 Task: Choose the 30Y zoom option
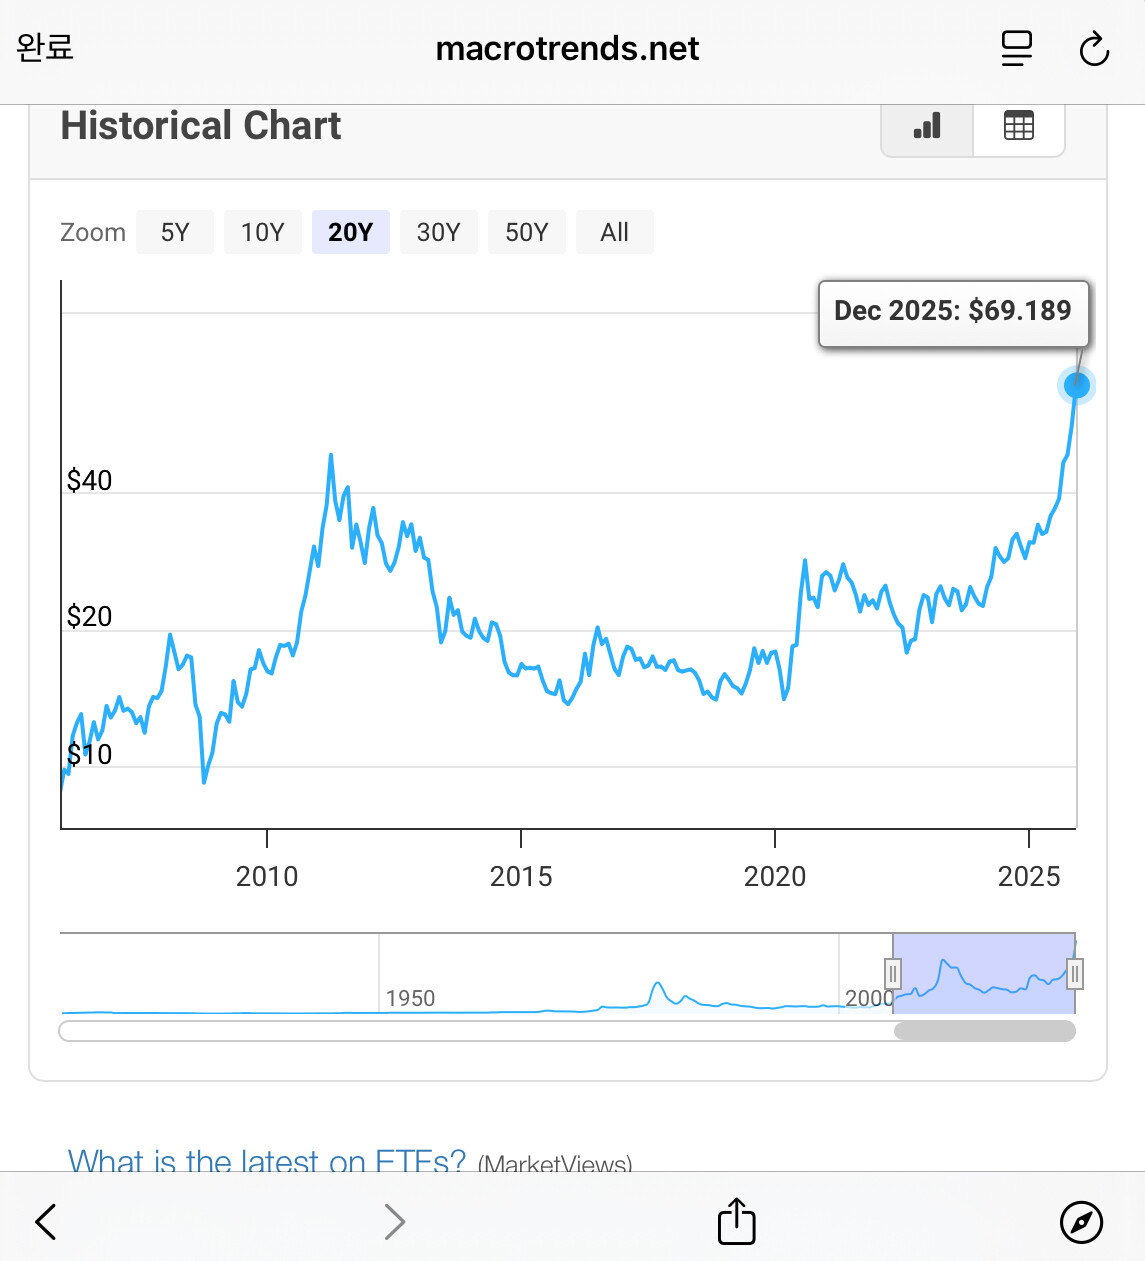click(438, 232)
